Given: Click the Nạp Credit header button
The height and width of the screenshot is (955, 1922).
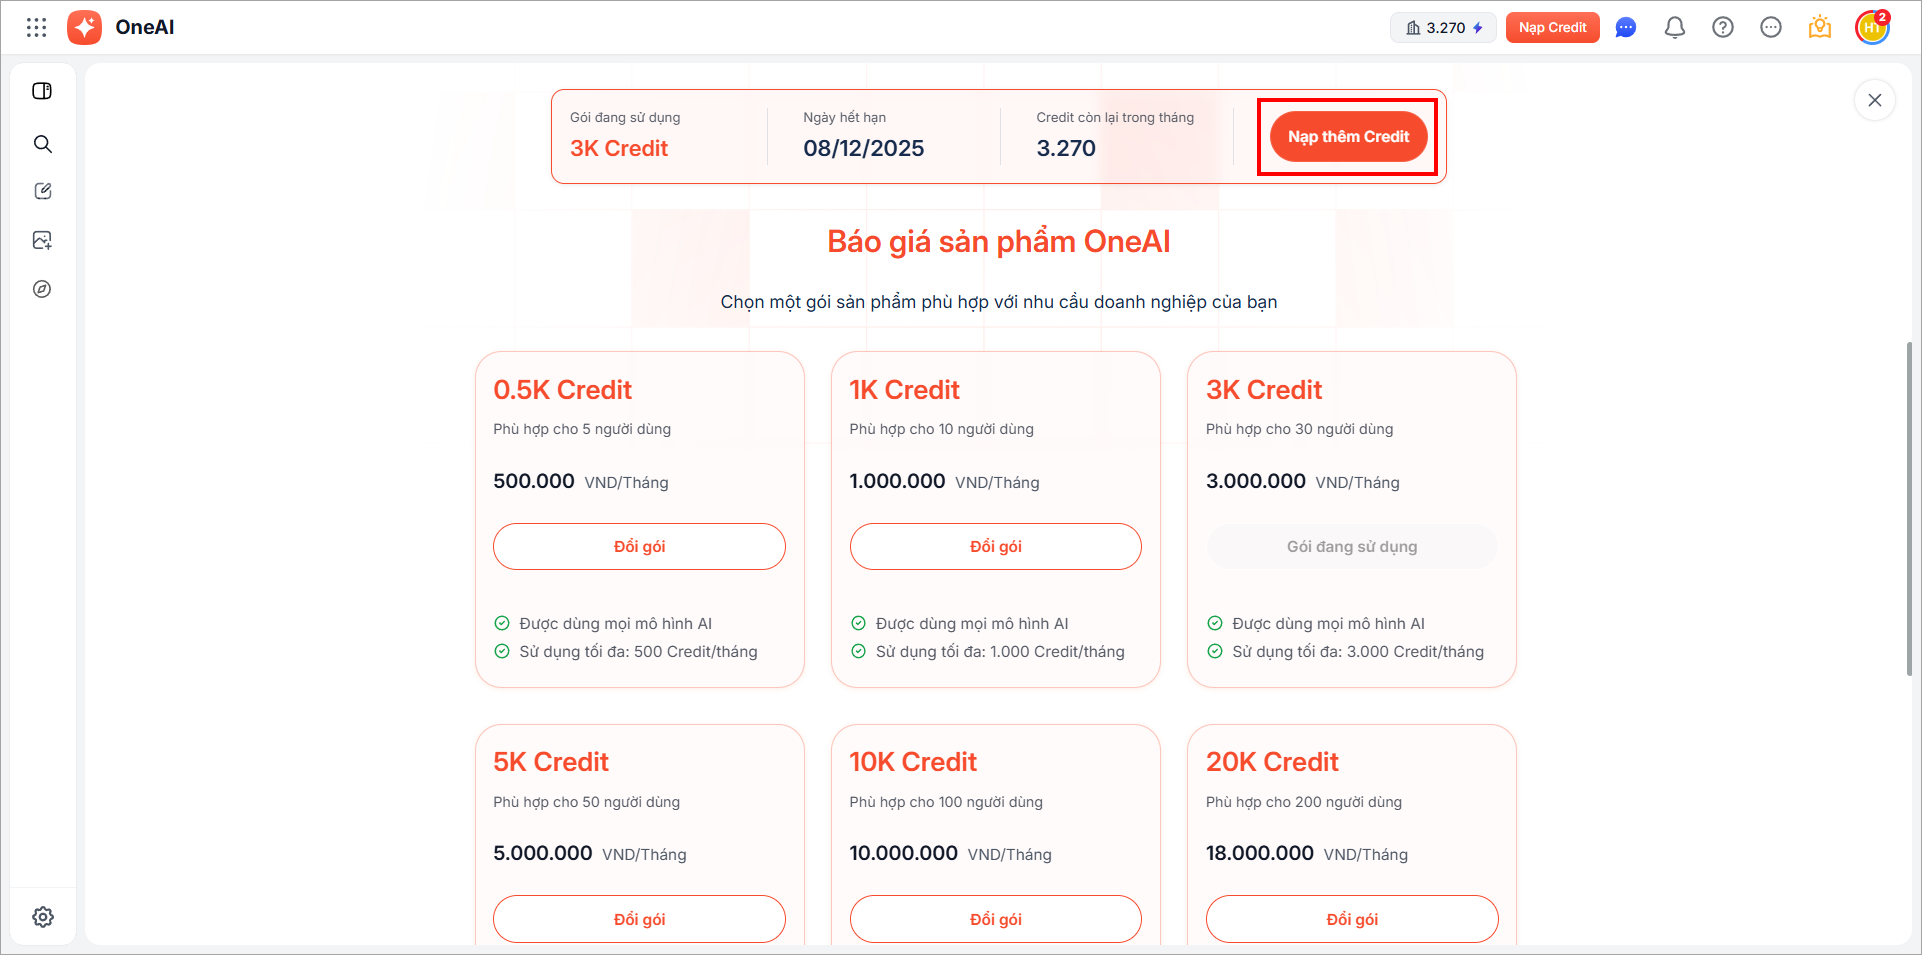Looking at the screenshot, I should tap(1552, 28).
